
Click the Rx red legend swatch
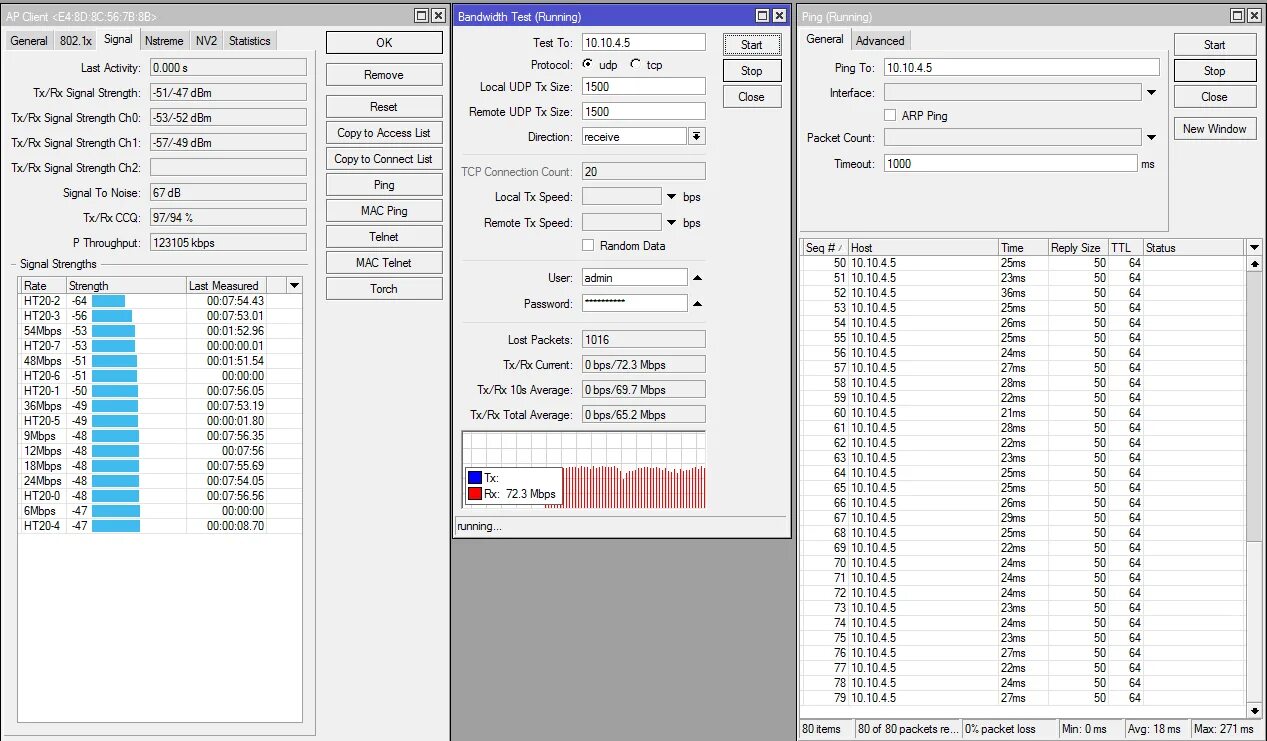[475, 493]
